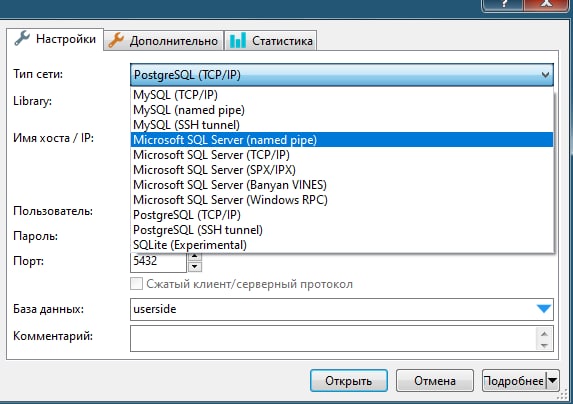Click the База данных field with userside
573x404 pixels.
pos(342,309)
